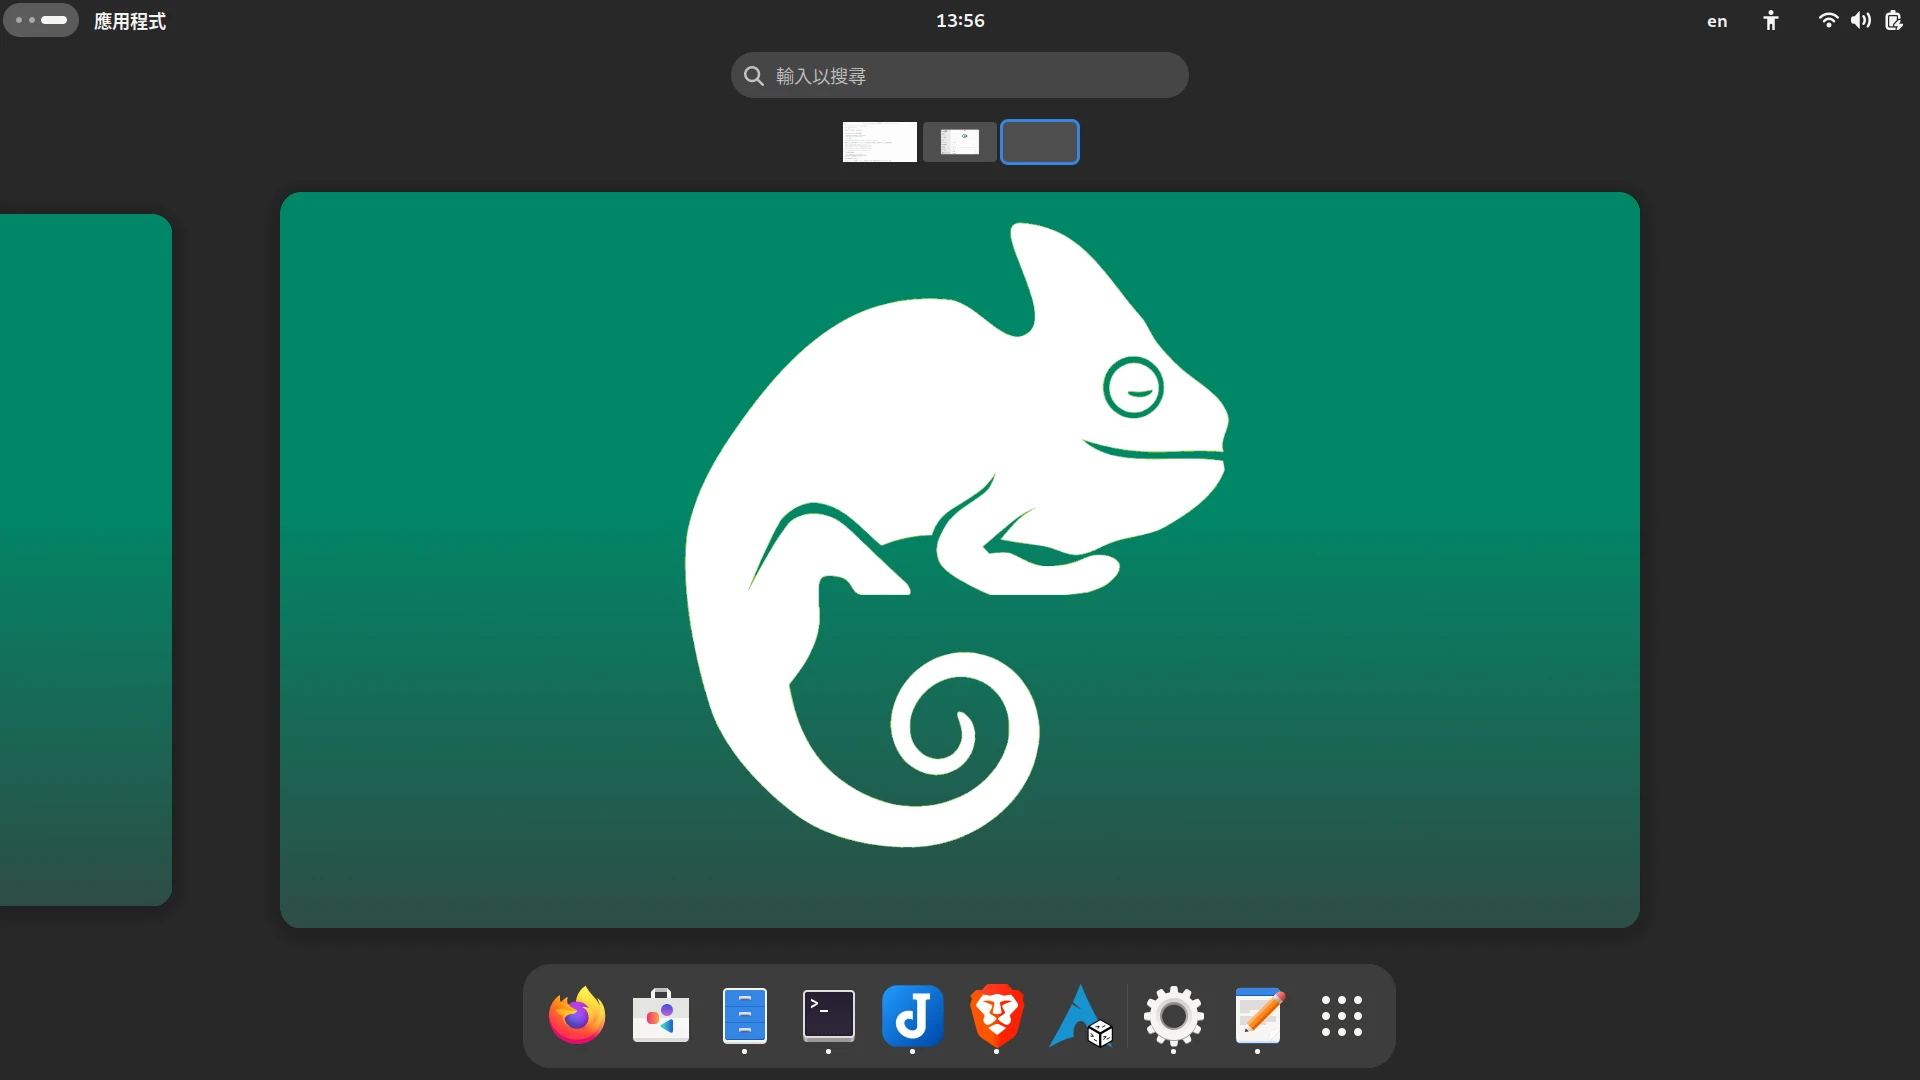Viewport: 1920px width, 1080px height.
Task: Open the accessibility menu
Action: [x=1771, y=21]
